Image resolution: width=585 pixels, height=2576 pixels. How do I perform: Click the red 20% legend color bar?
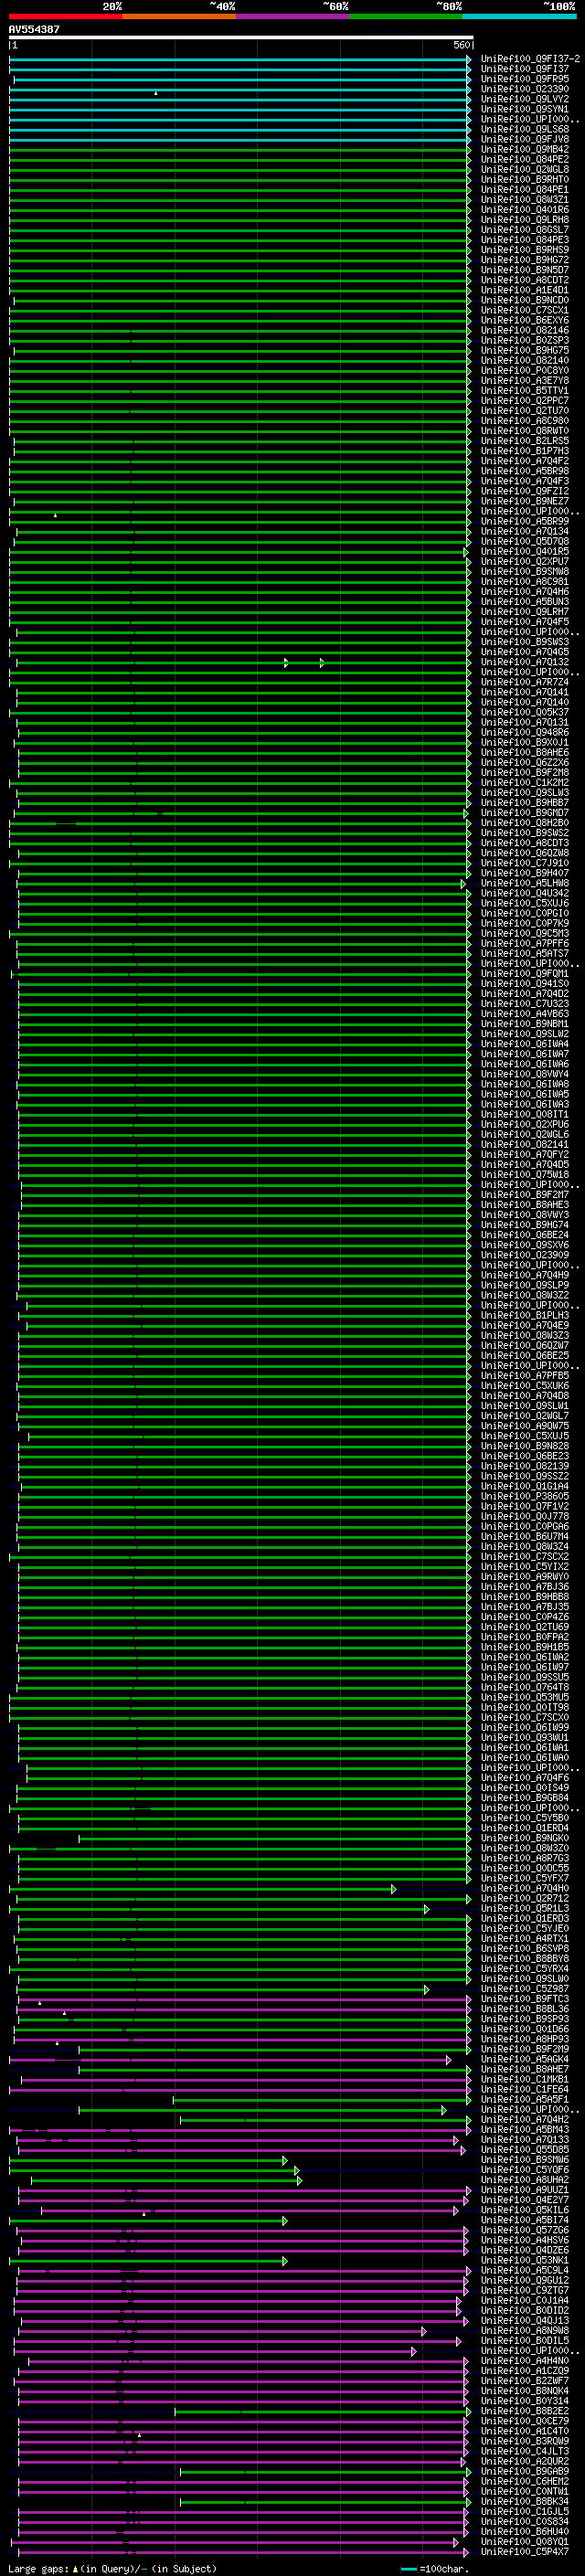[x=65, y=16]
